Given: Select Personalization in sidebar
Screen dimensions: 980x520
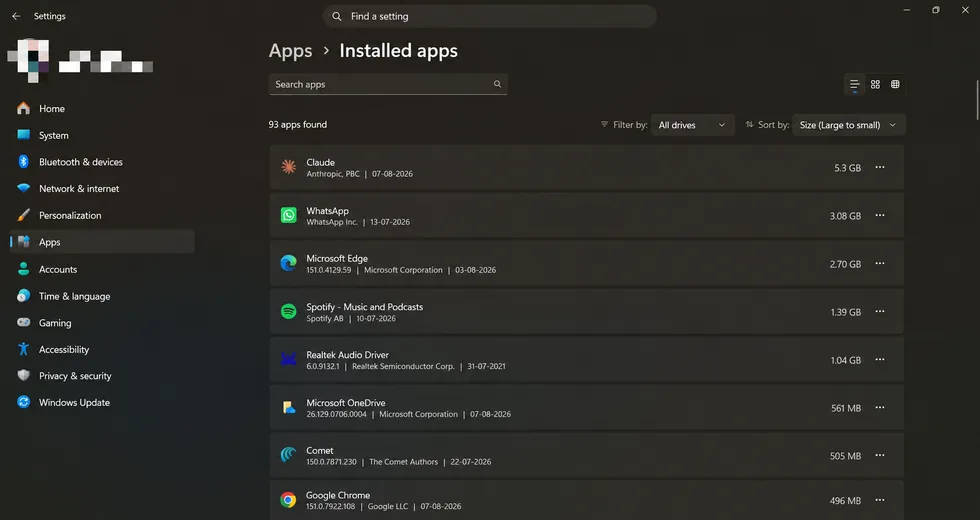Looking at the screenshot, I should [102, 215].
